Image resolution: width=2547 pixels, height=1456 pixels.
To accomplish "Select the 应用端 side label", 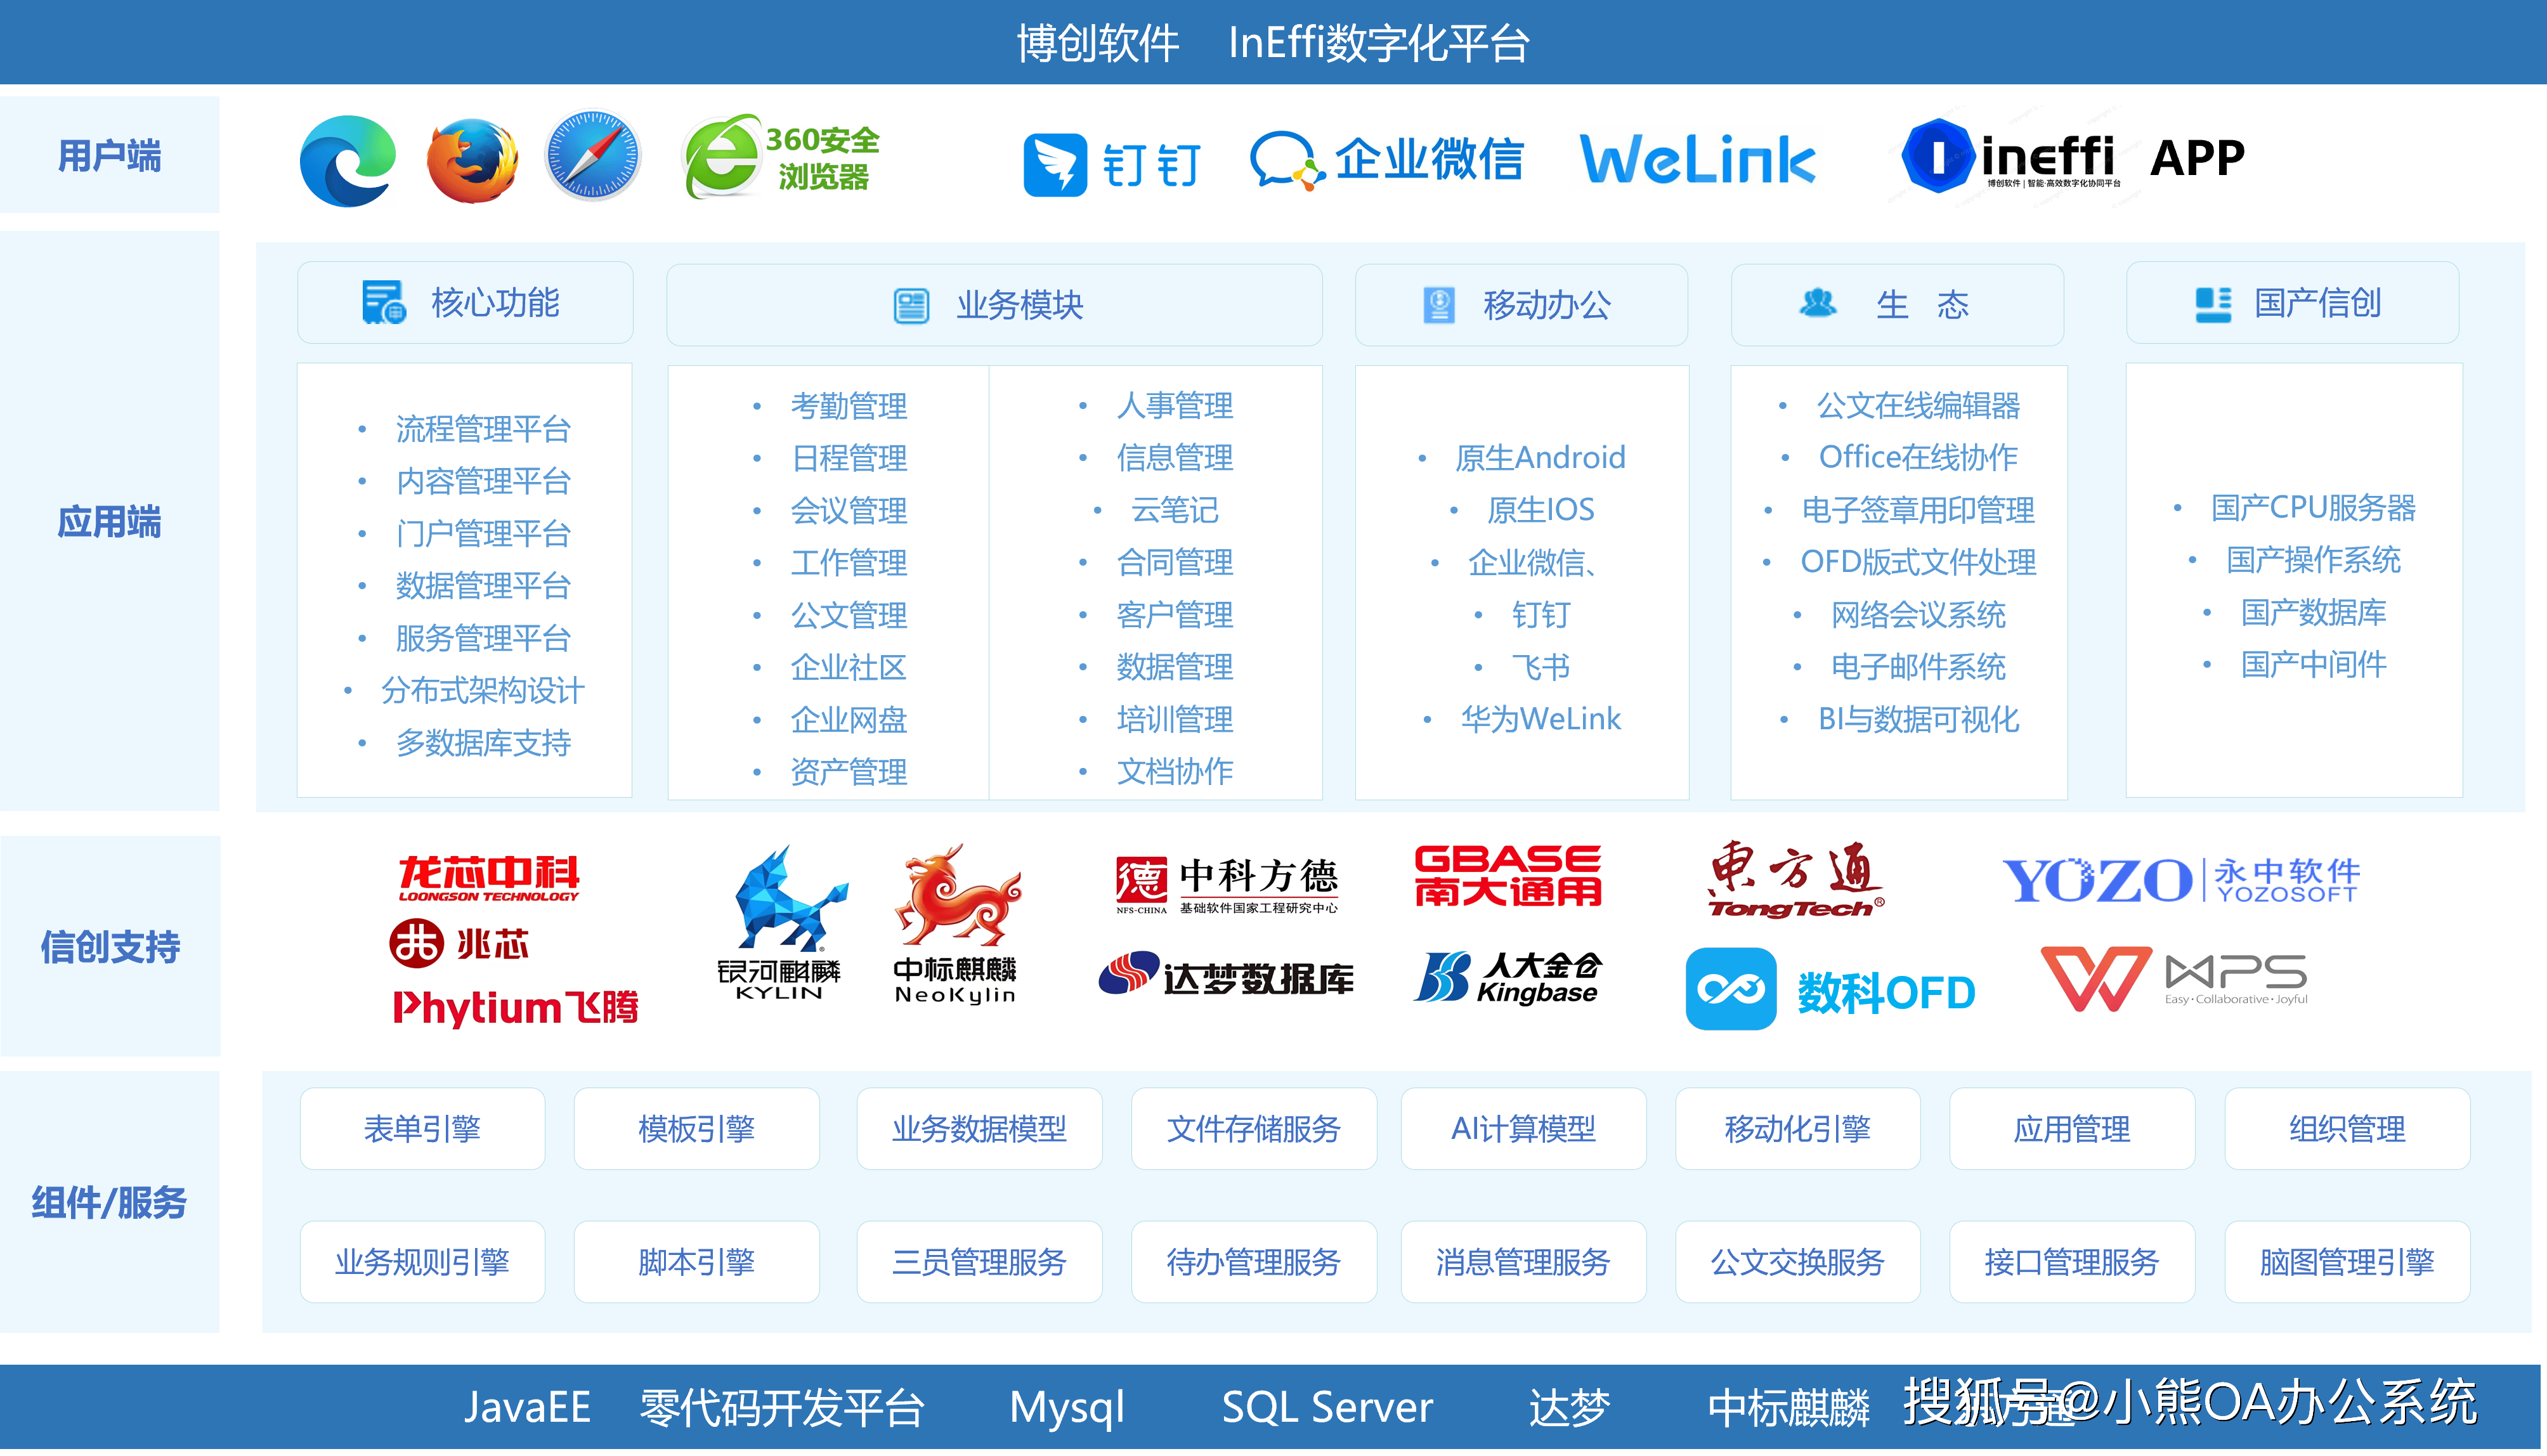I will (x=110, y=522).
